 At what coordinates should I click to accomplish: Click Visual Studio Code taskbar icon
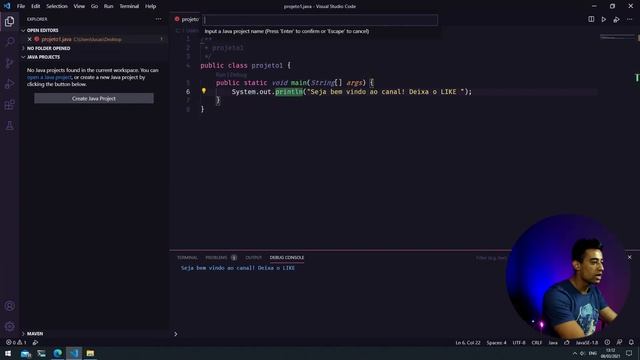tap(74, 353)
